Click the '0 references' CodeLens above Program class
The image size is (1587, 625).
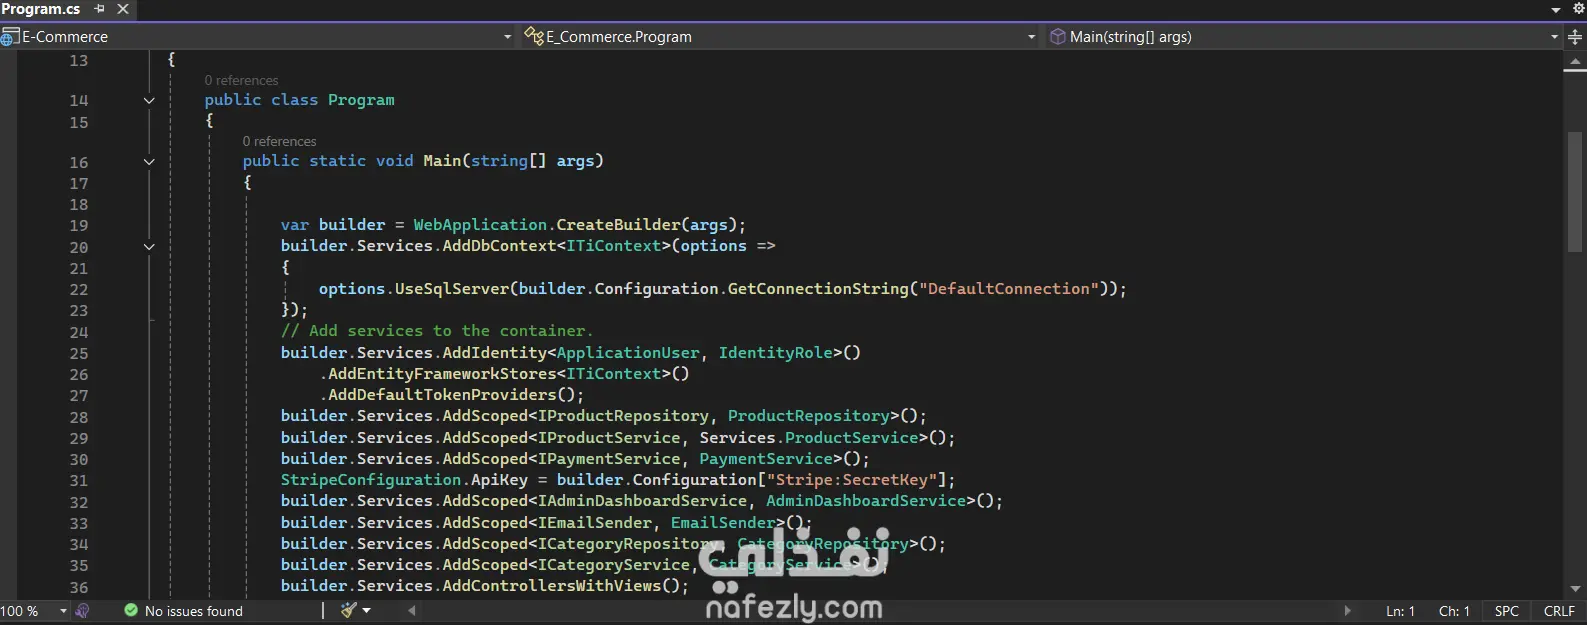241,80
